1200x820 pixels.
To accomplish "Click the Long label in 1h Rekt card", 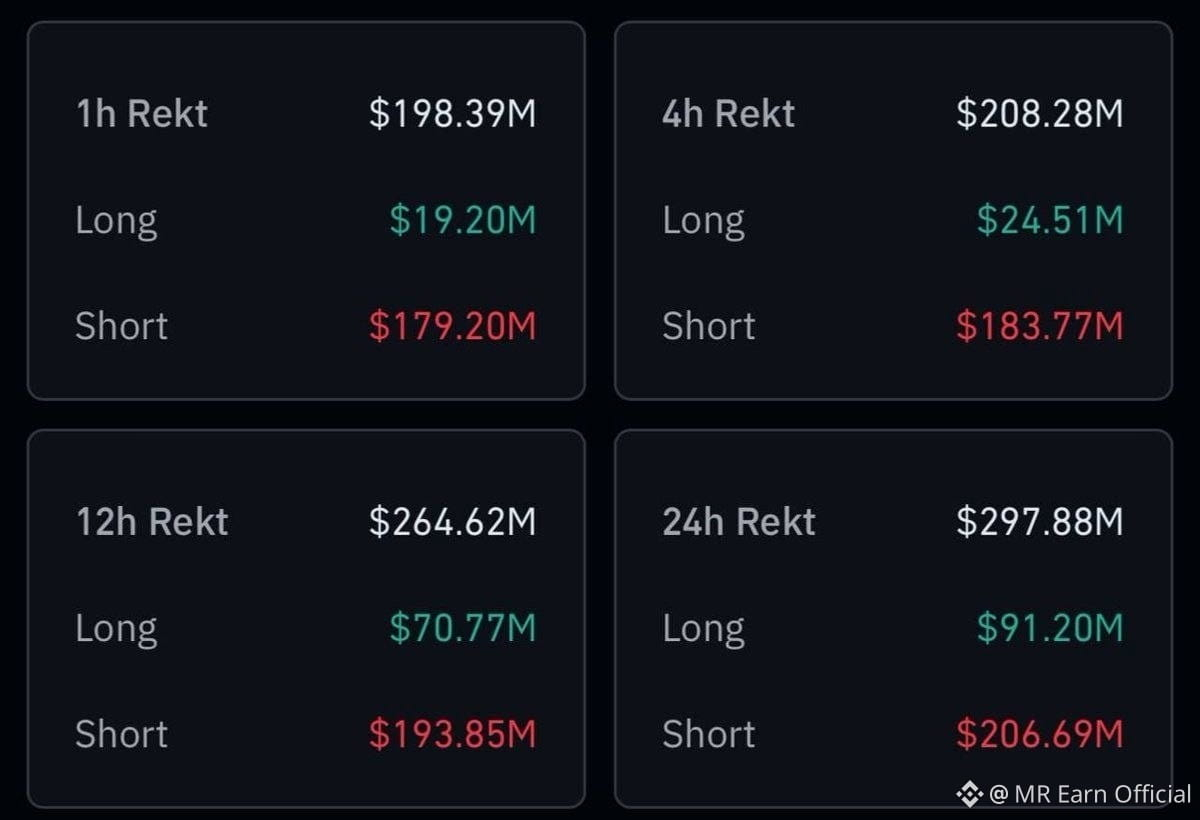I will 117,221.
